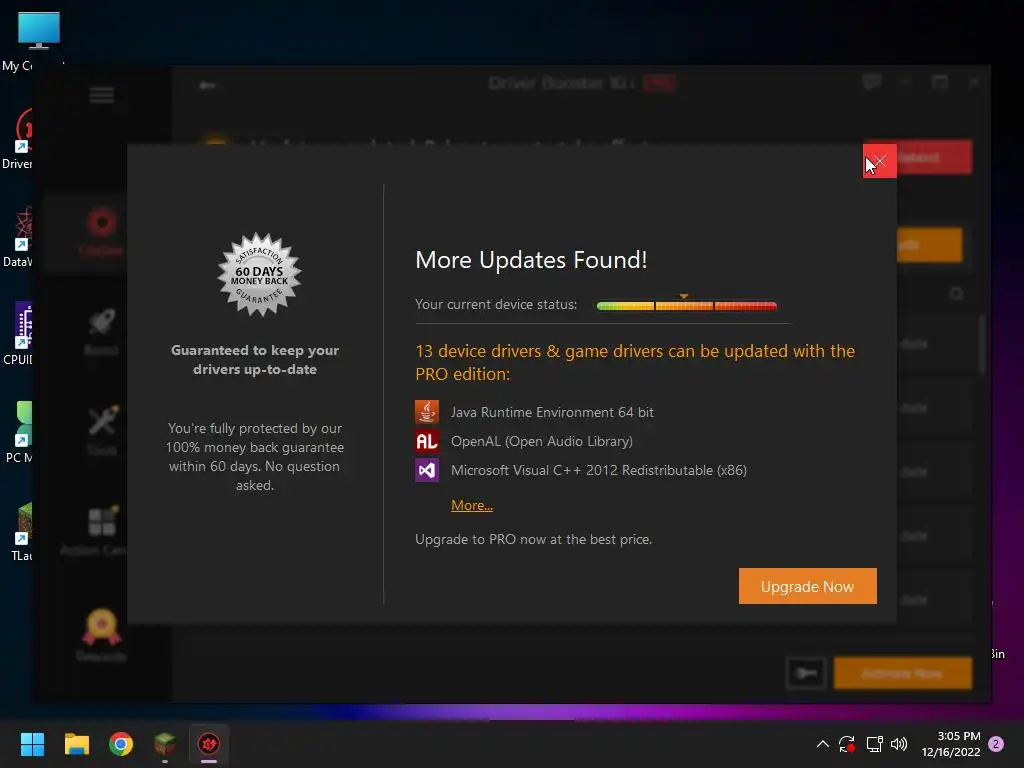Click the Microsoft Visual C++ icon

click(x=426, y=470)
